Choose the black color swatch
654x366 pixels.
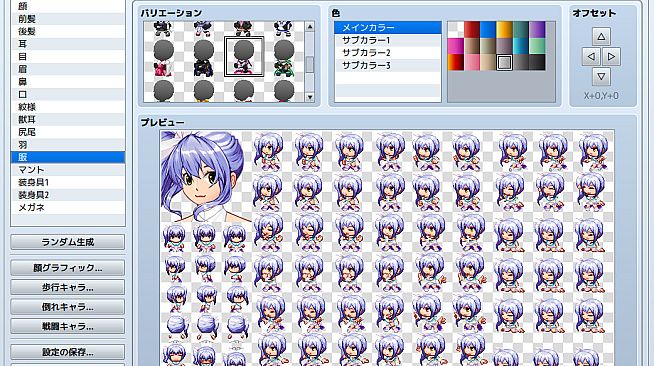pyautogui.click(x=537, y=62)
